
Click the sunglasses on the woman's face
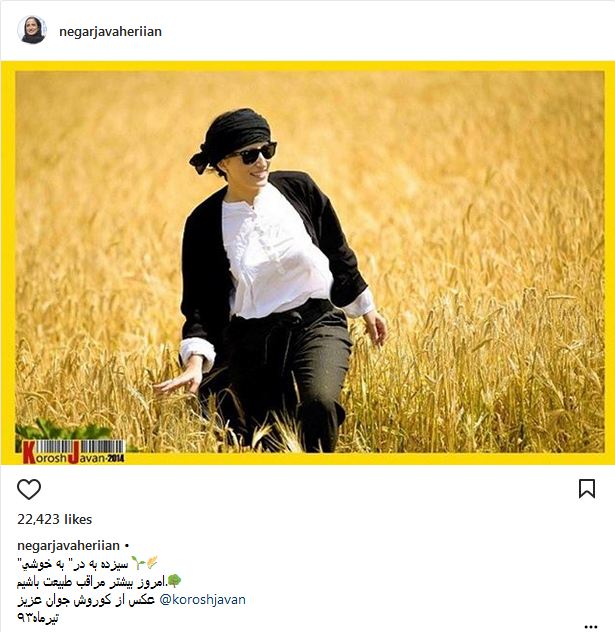click(x=254, y=154)
